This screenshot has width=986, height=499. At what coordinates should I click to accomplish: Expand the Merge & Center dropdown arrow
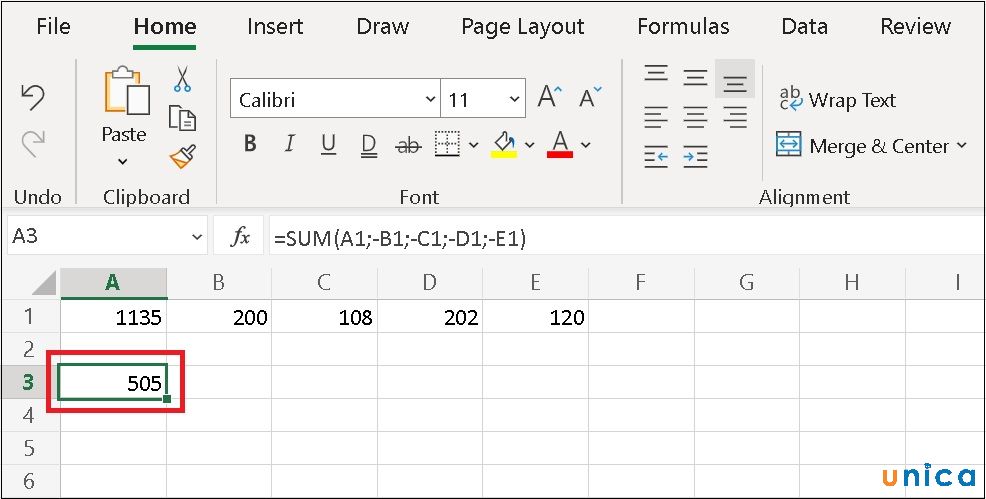[x=962, y=146]
